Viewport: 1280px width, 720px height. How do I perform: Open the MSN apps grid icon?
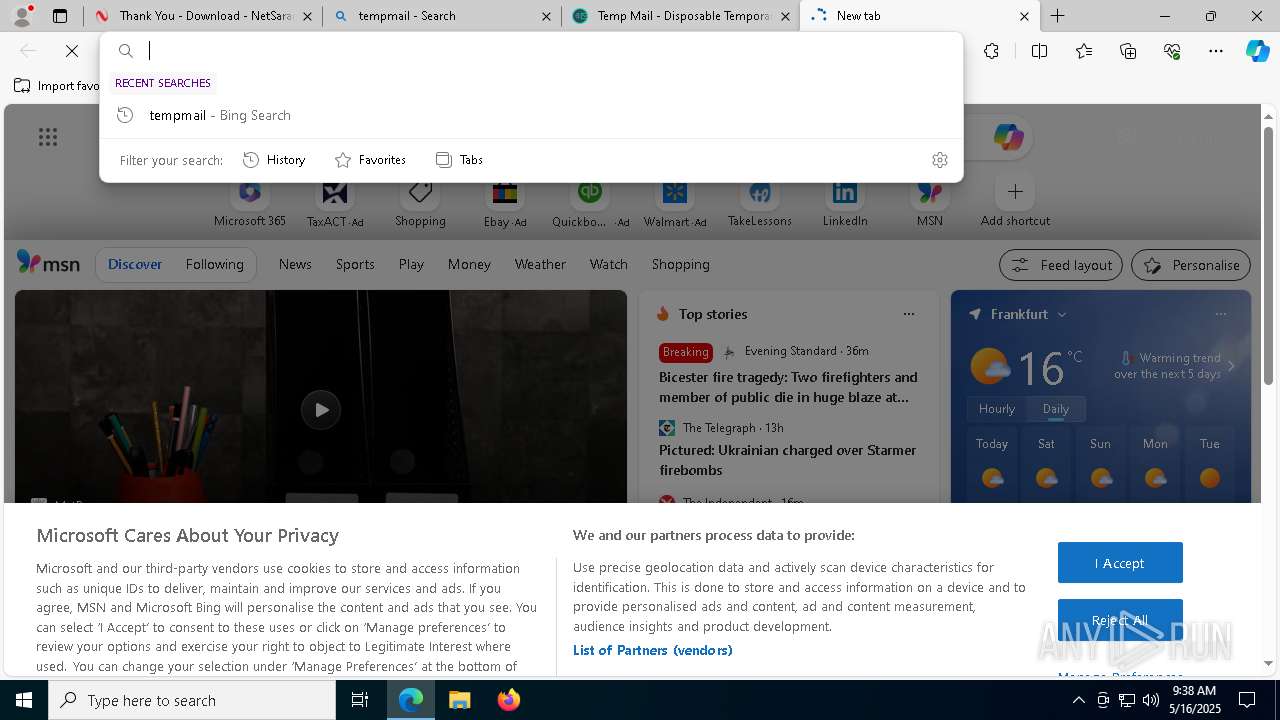pos(48,137)
